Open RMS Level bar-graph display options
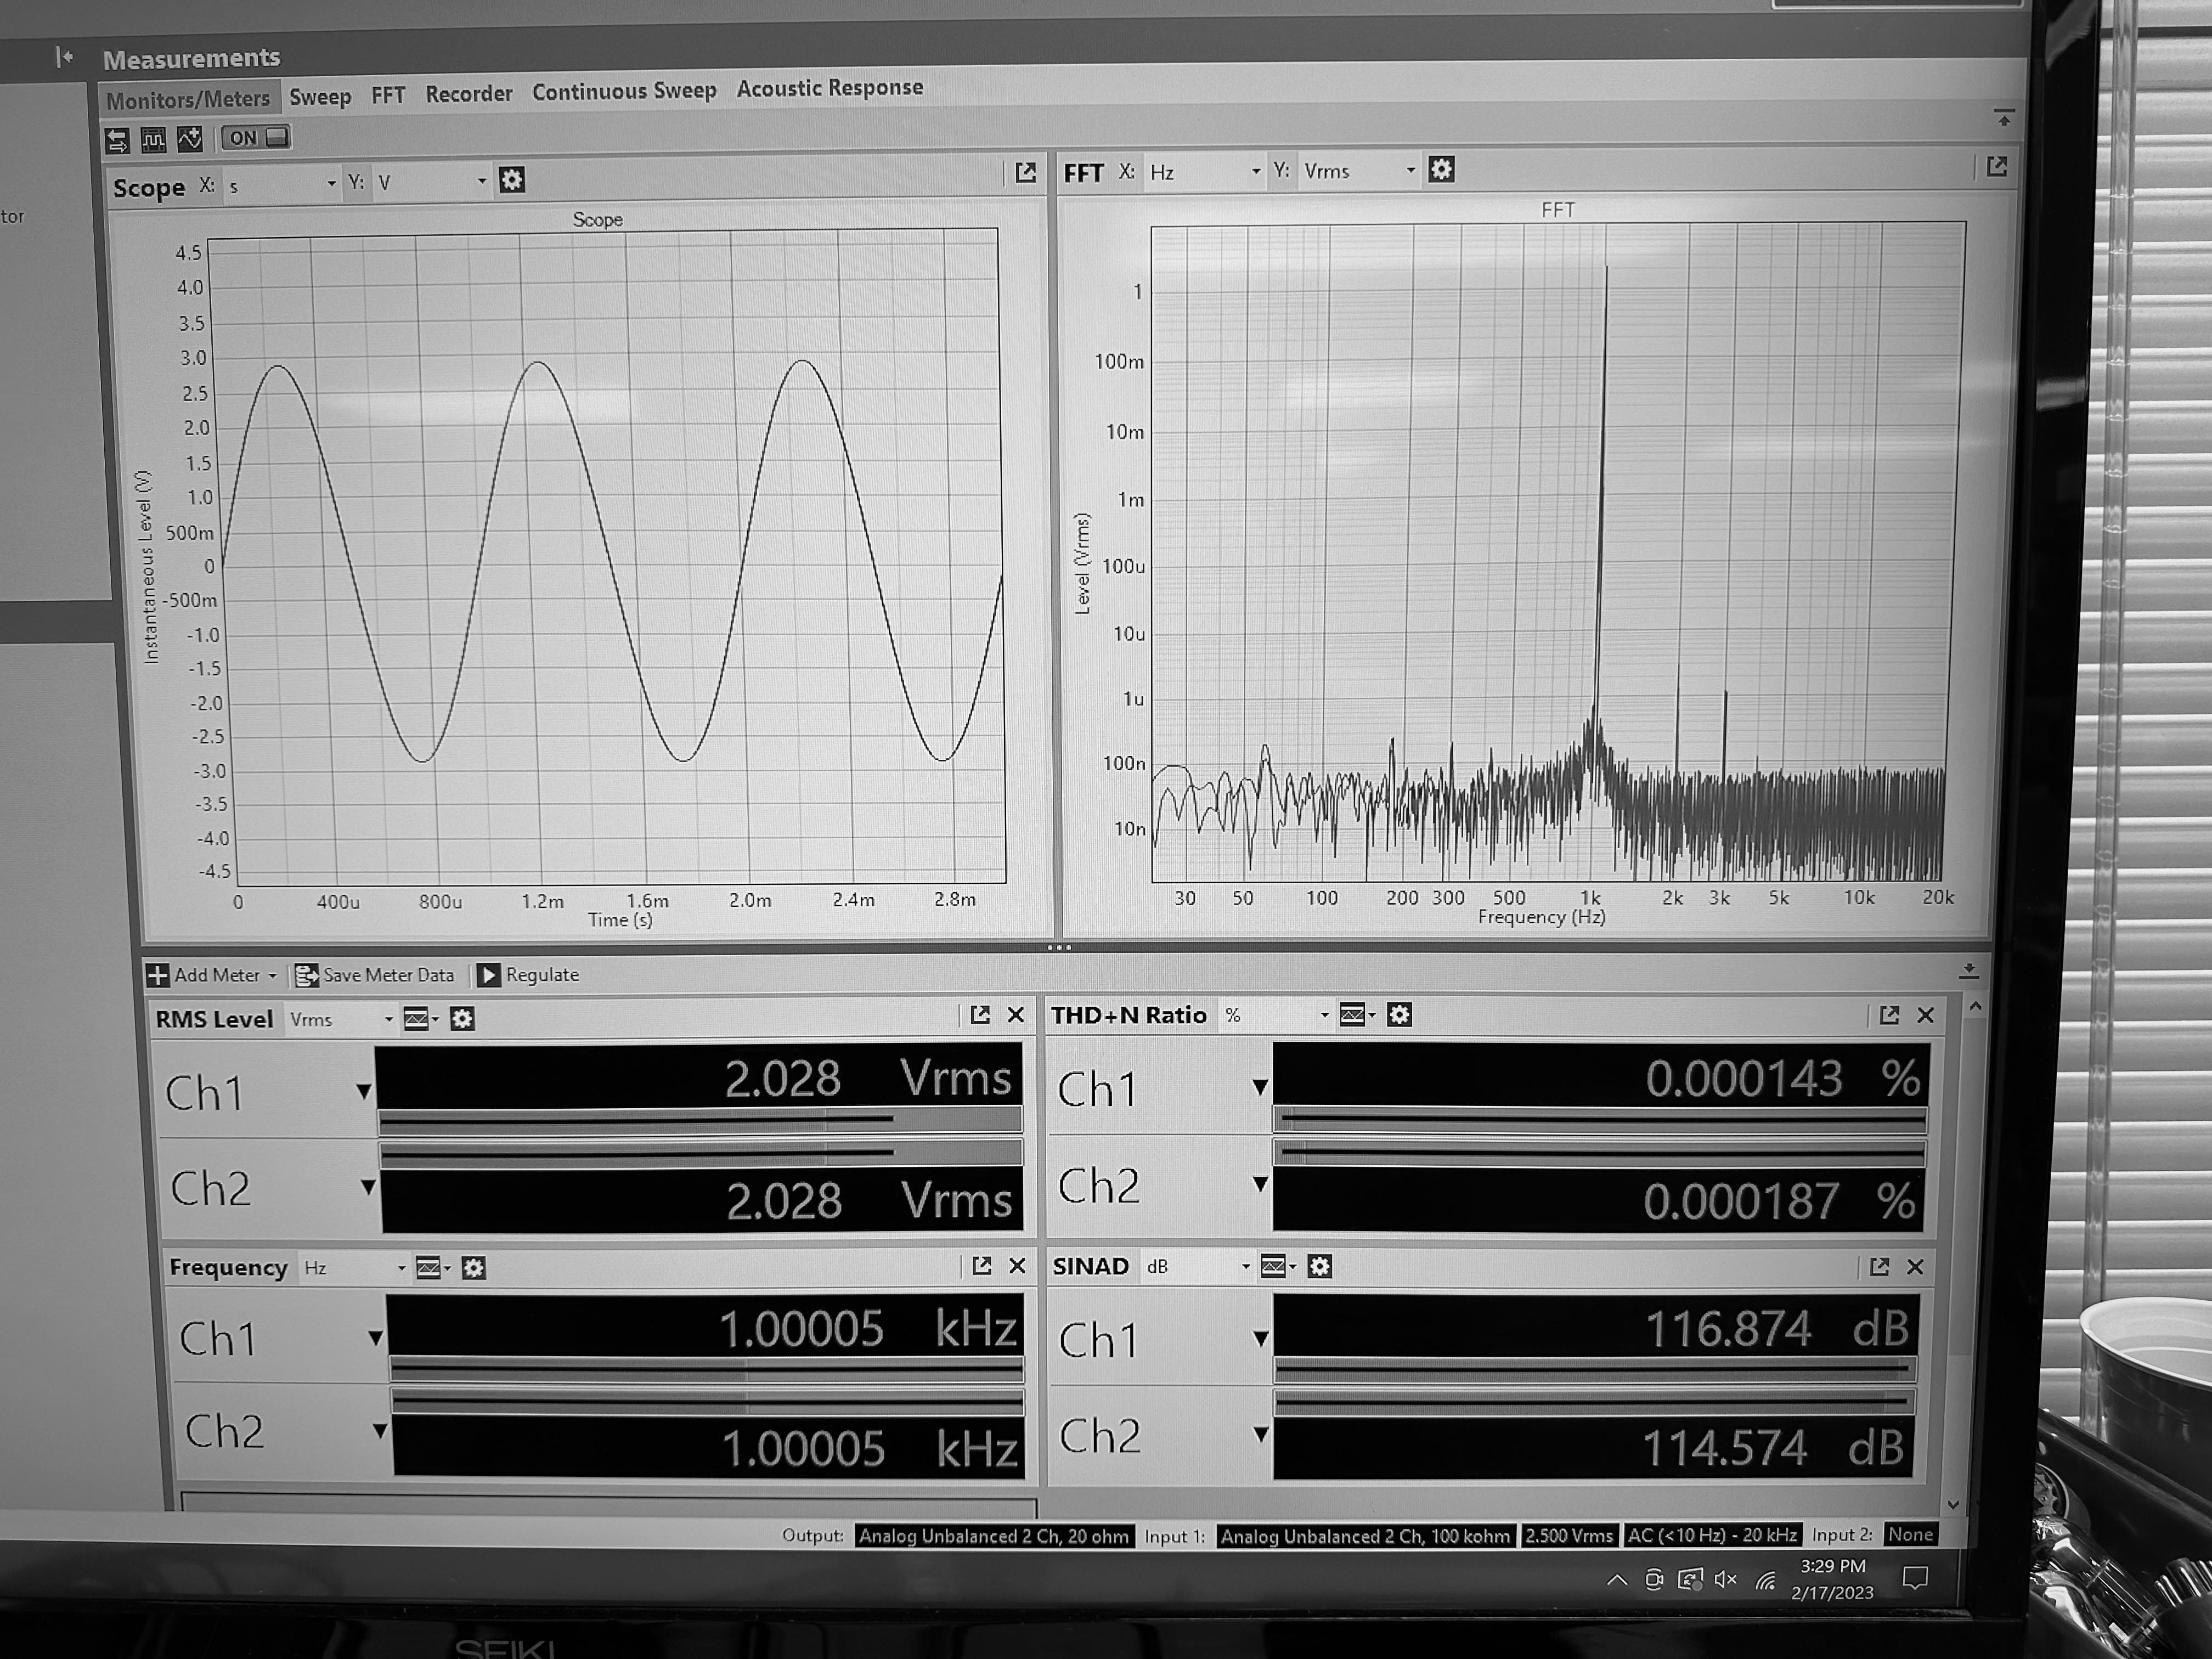This screenshot has height=1659, width=2212. pos(421,1019)
